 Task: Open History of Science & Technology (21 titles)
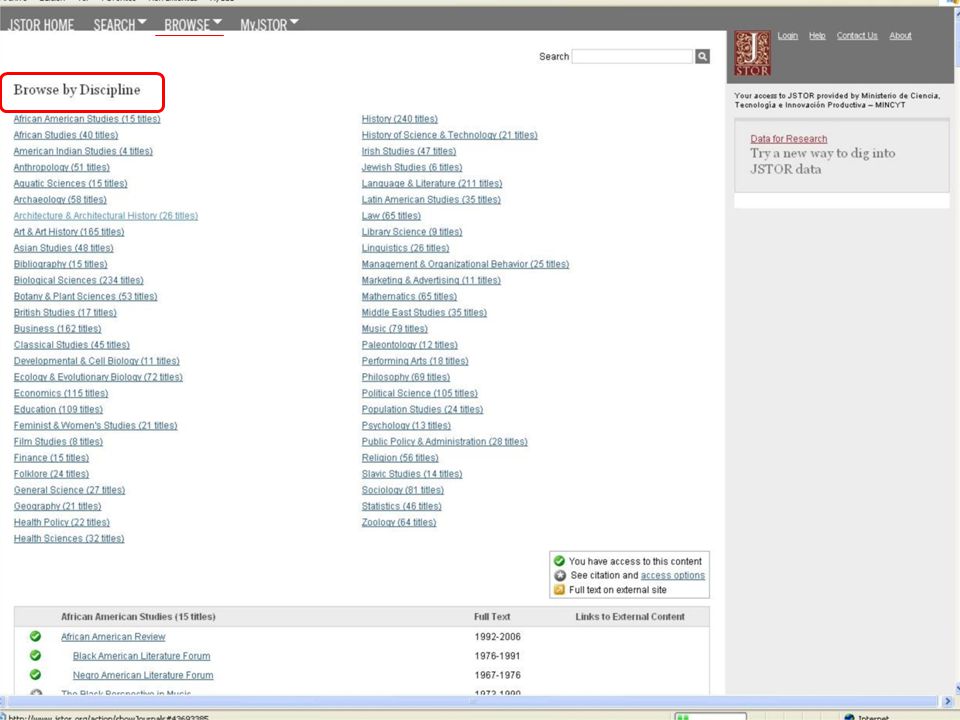coord(449,135)
